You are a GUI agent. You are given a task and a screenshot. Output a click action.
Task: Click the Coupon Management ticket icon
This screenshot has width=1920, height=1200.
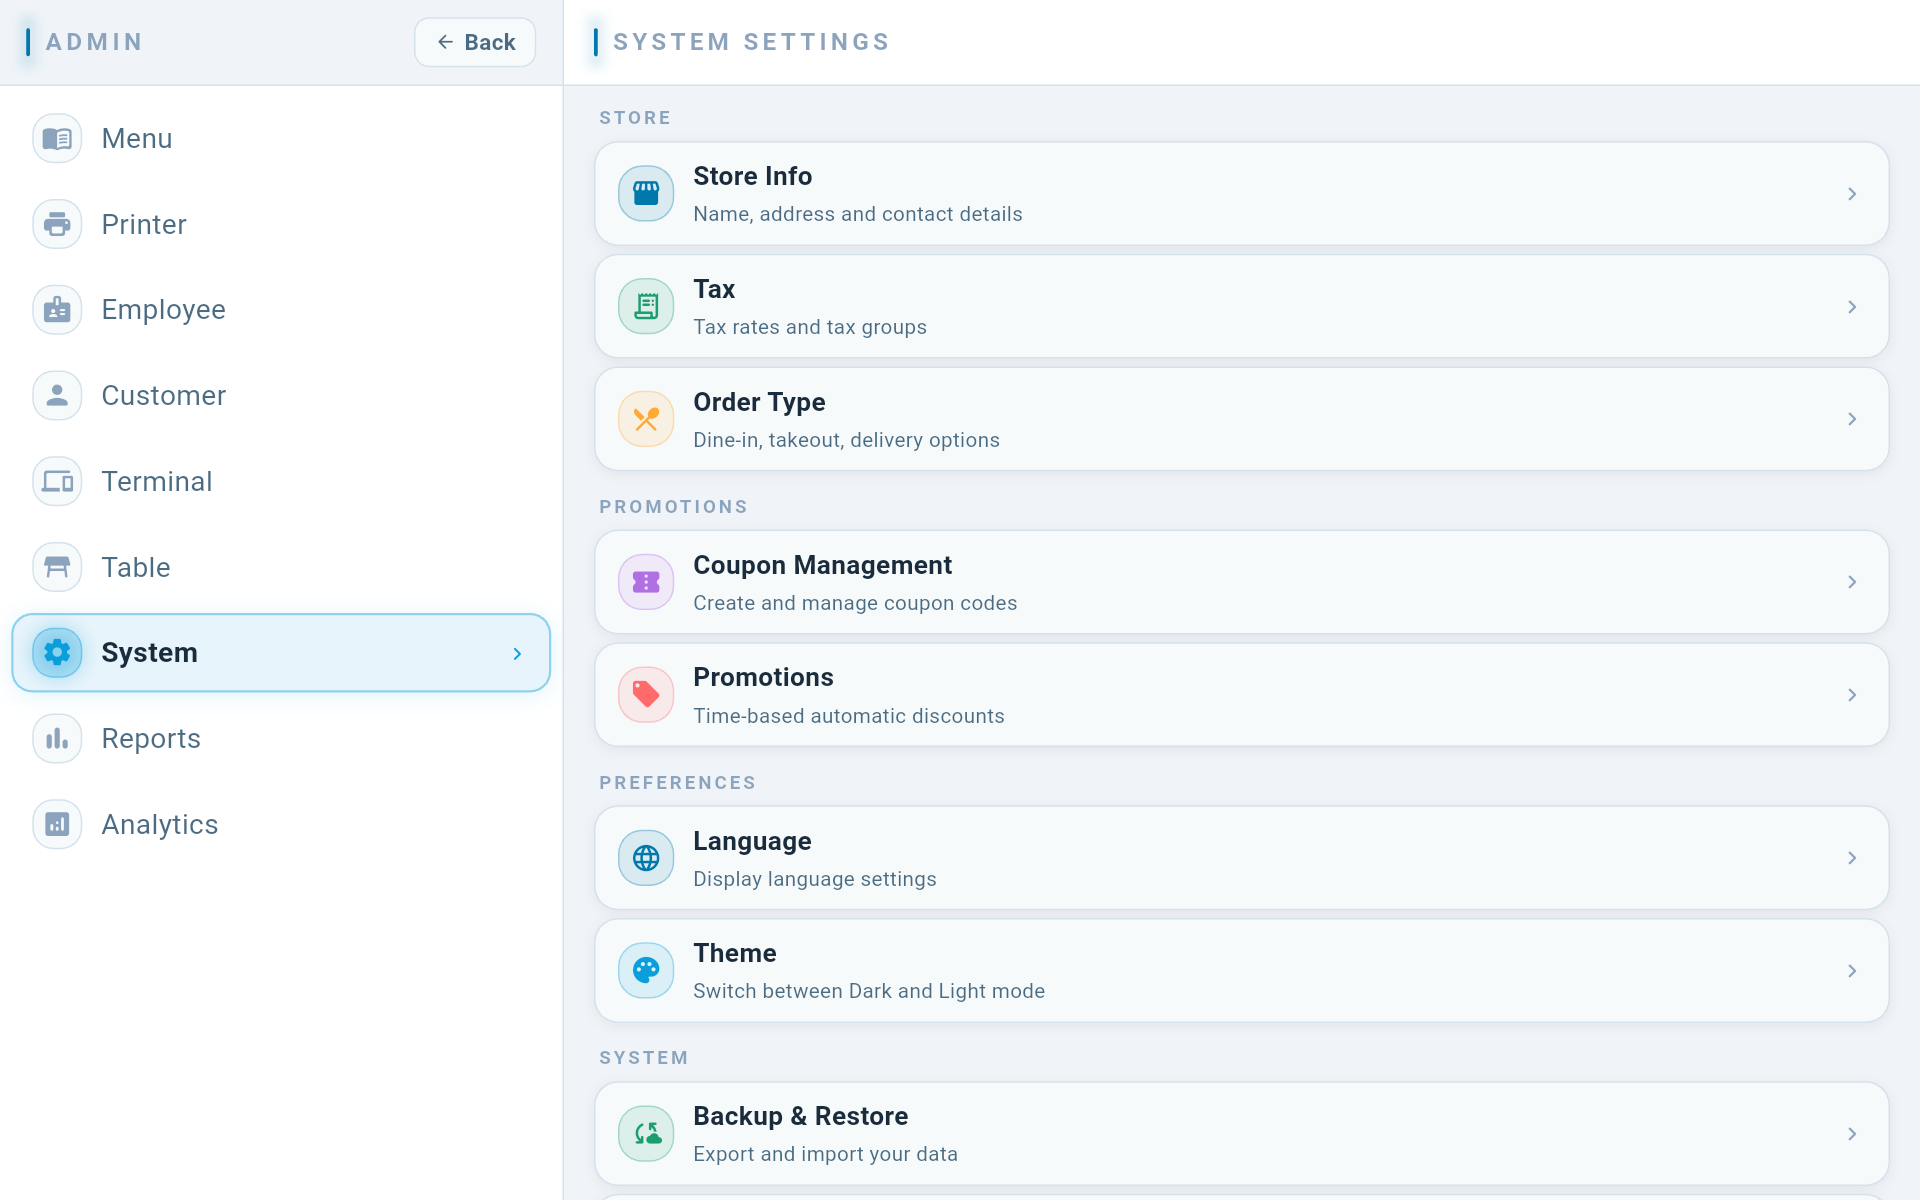pos(646,582)
